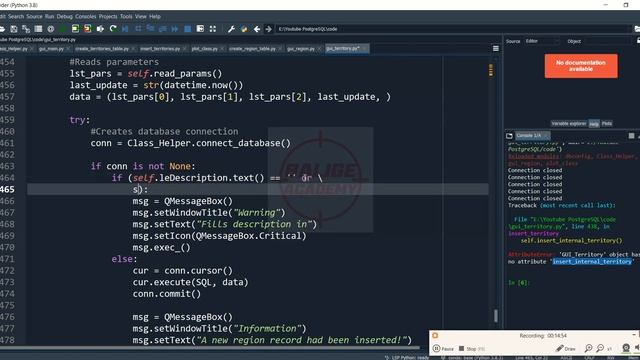Image resolution: width=640 pixels, height=360 pixels.
Task: Maximize current pane icon
Action: (200, 29)
